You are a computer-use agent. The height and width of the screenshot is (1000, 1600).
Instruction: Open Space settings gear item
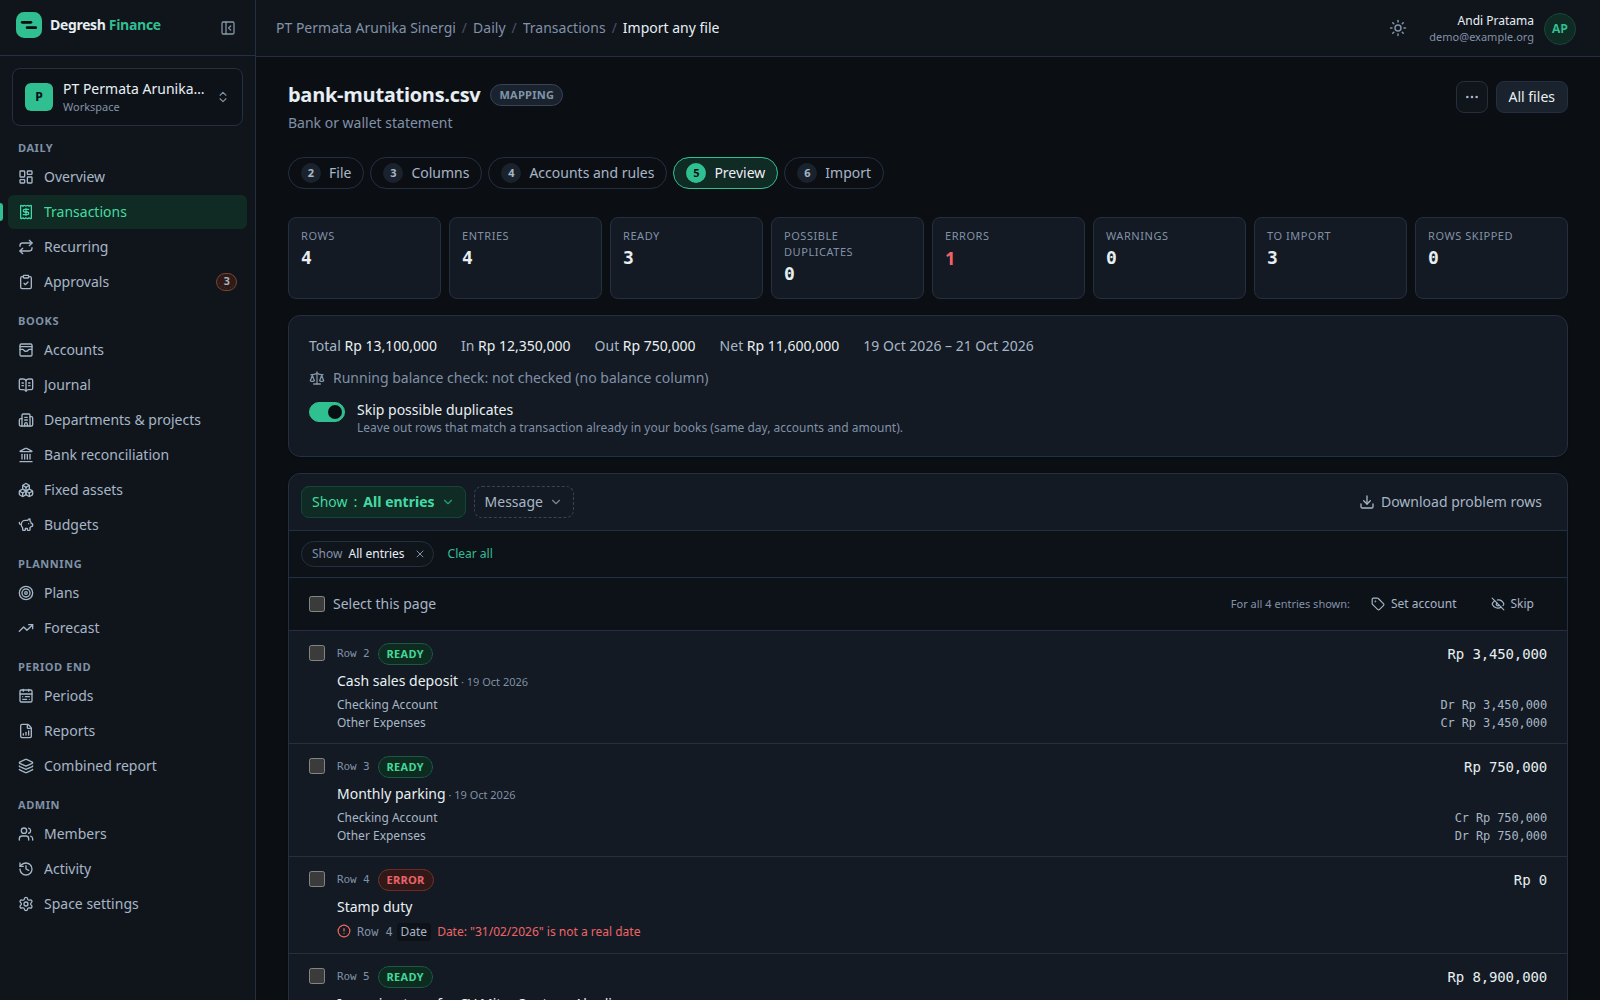click(127, 904)
